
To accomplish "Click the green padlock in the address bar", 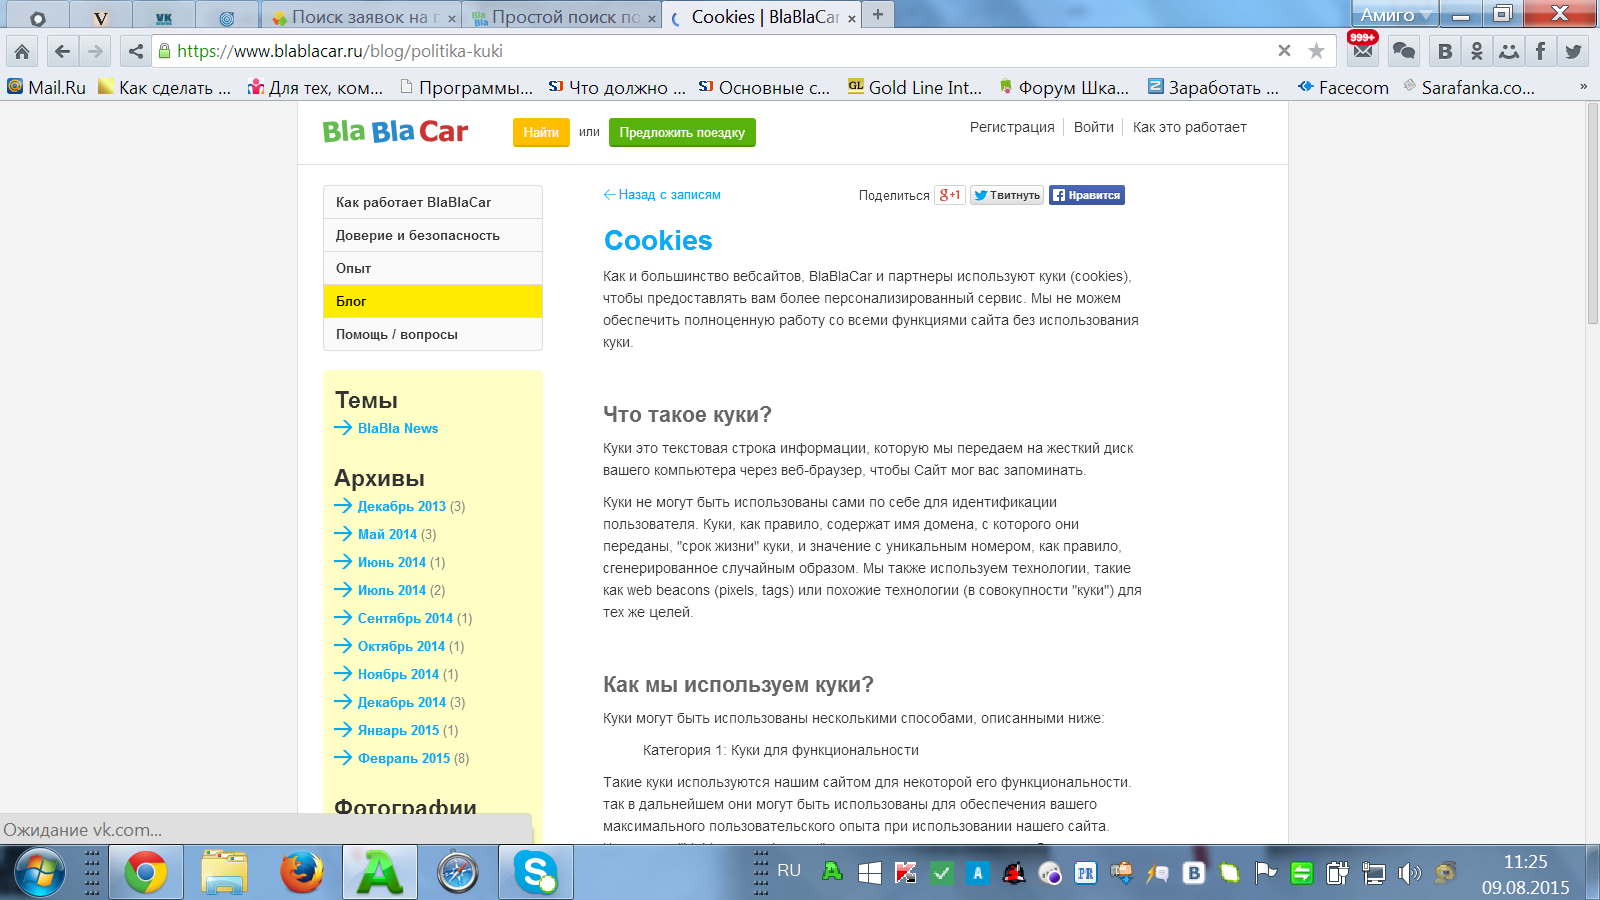I will point(165,51).
